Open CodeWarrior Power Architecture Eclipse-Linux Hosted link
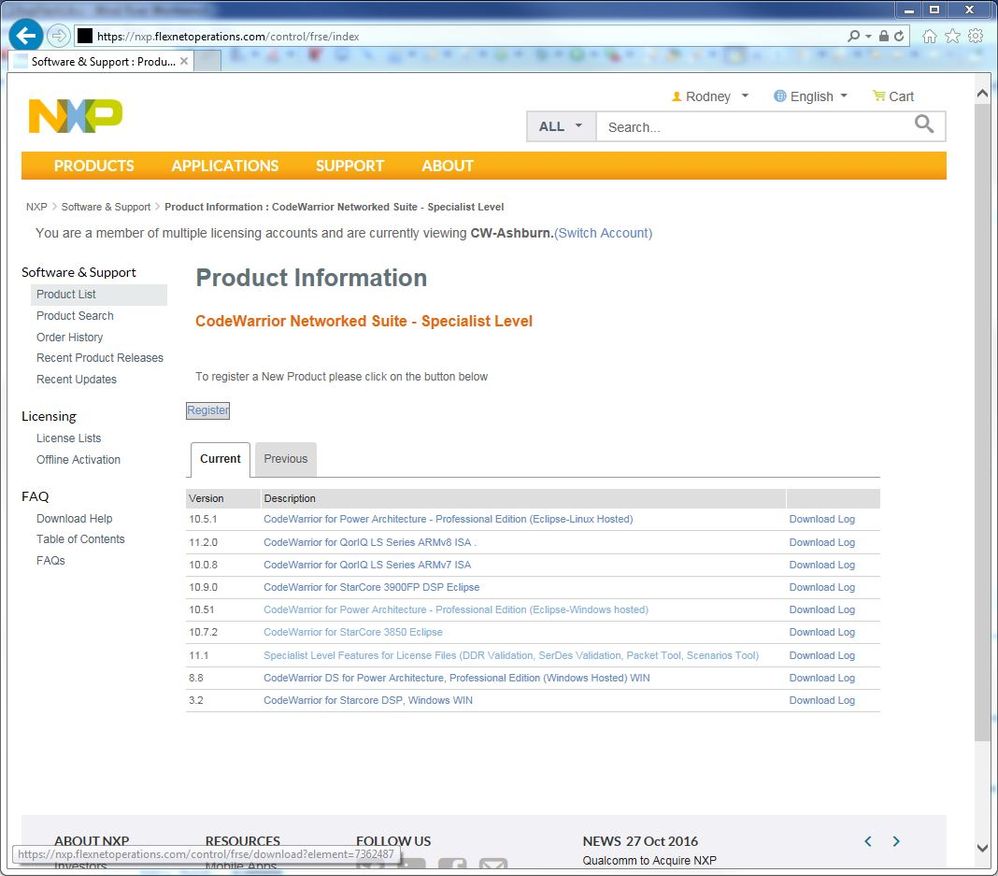 click(x=448, y=519)
